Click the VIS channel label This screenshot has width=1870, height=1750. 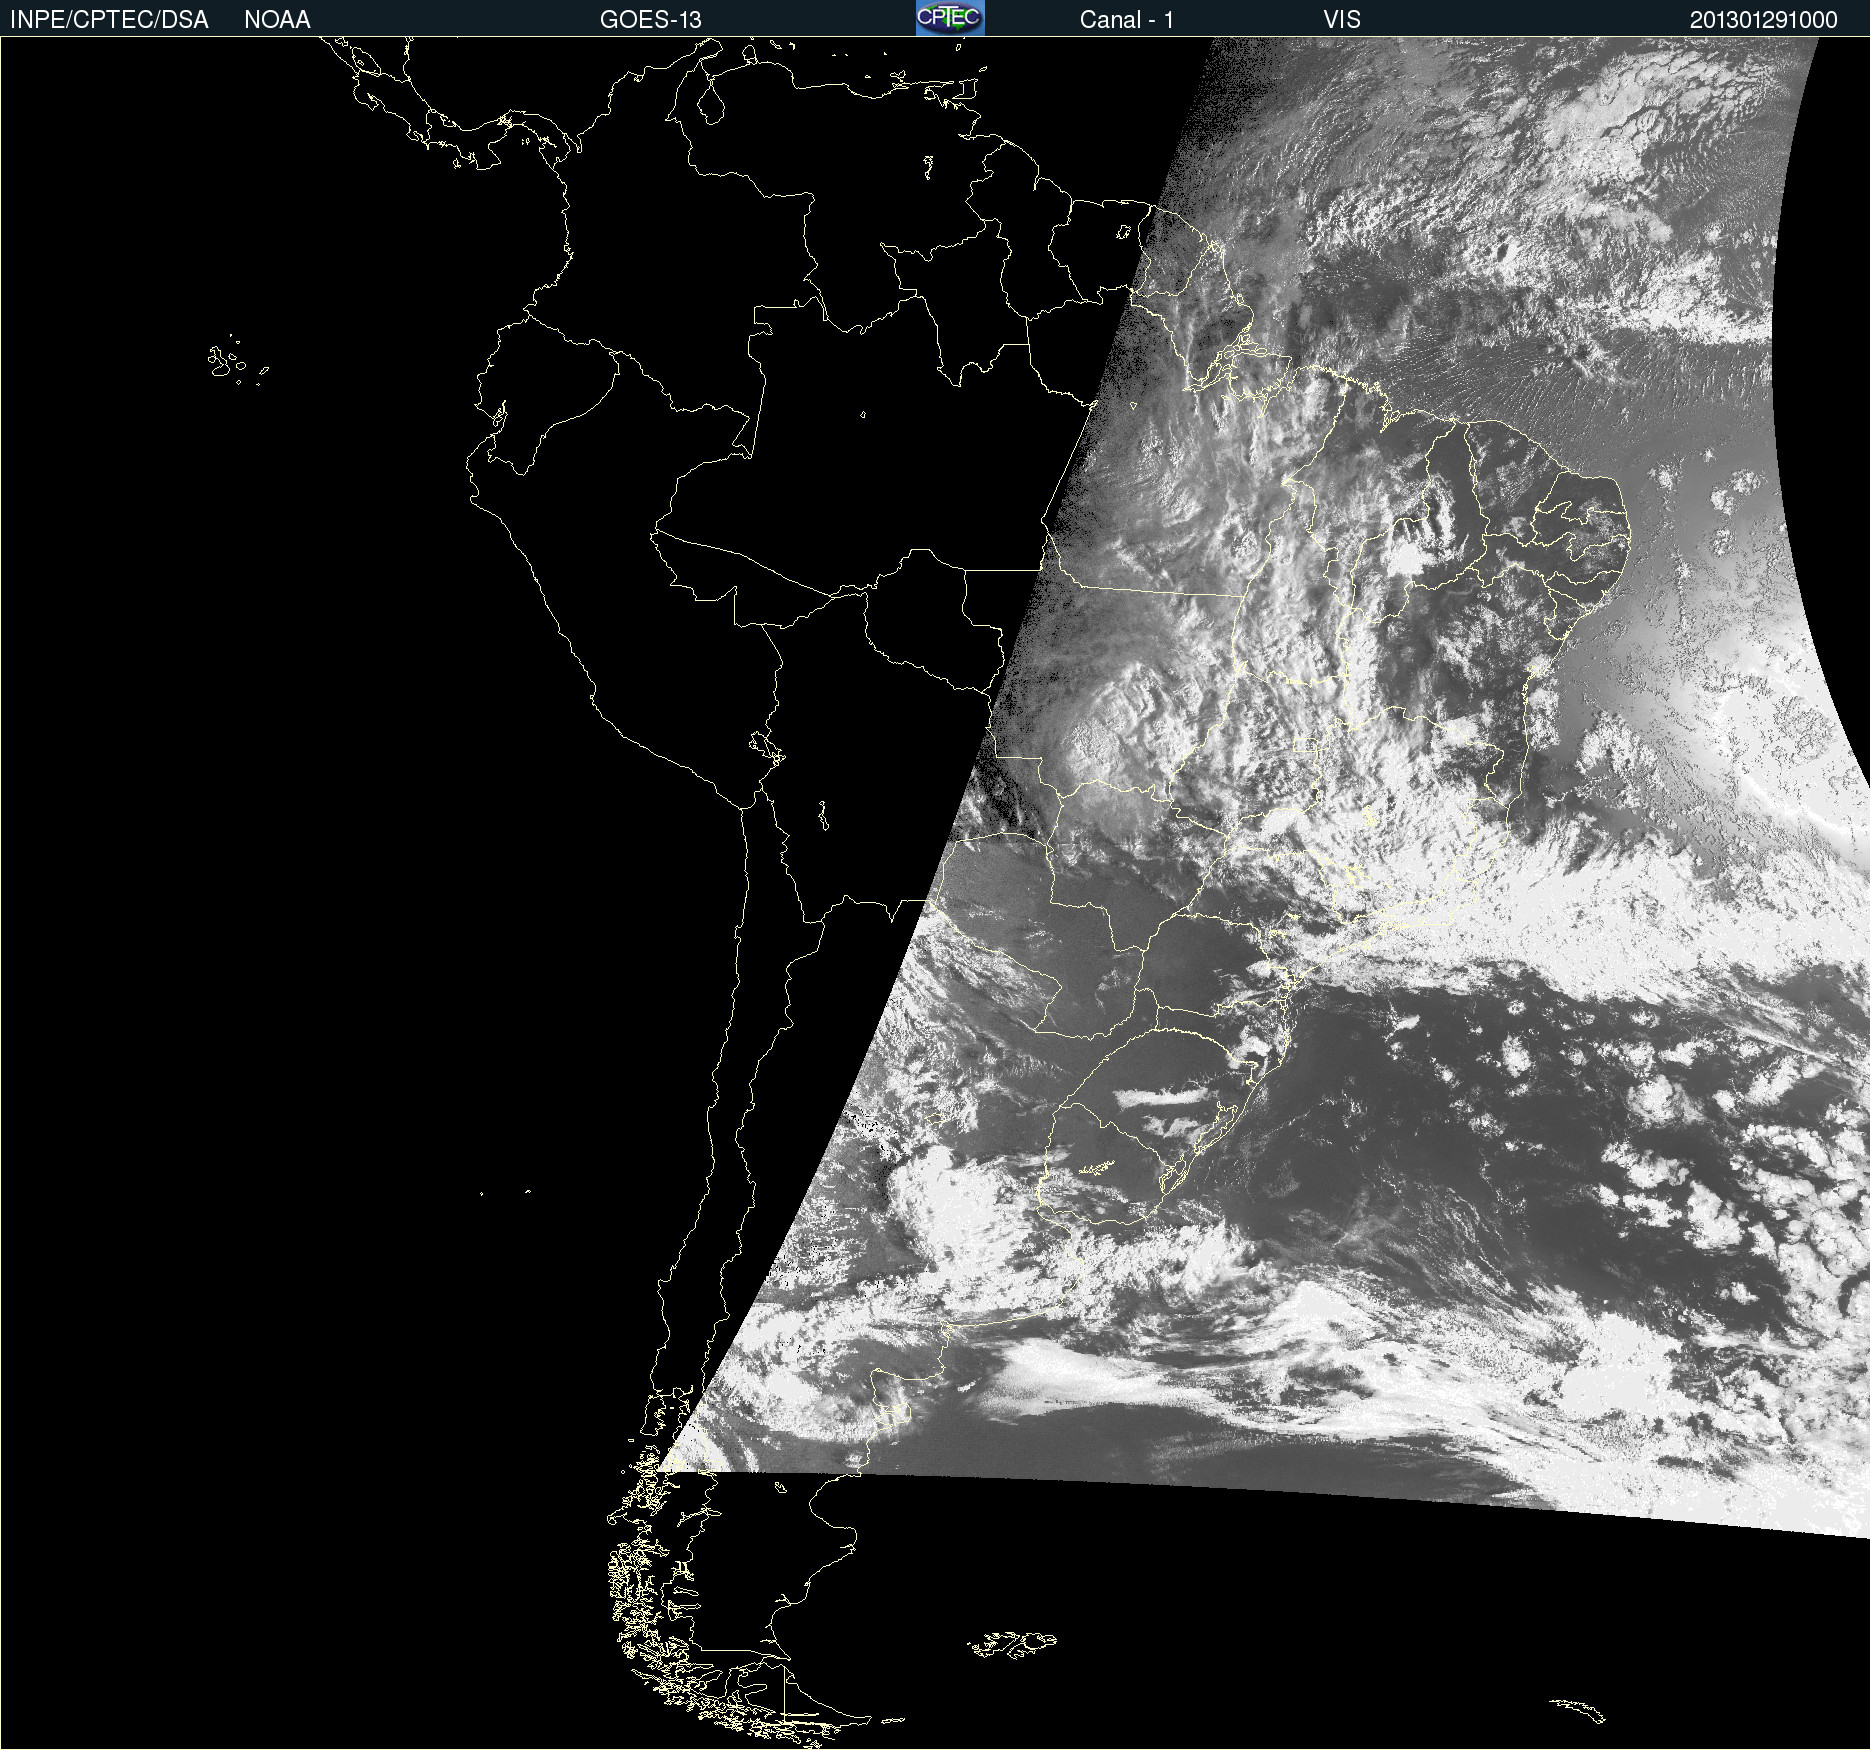click(1342, 20)
